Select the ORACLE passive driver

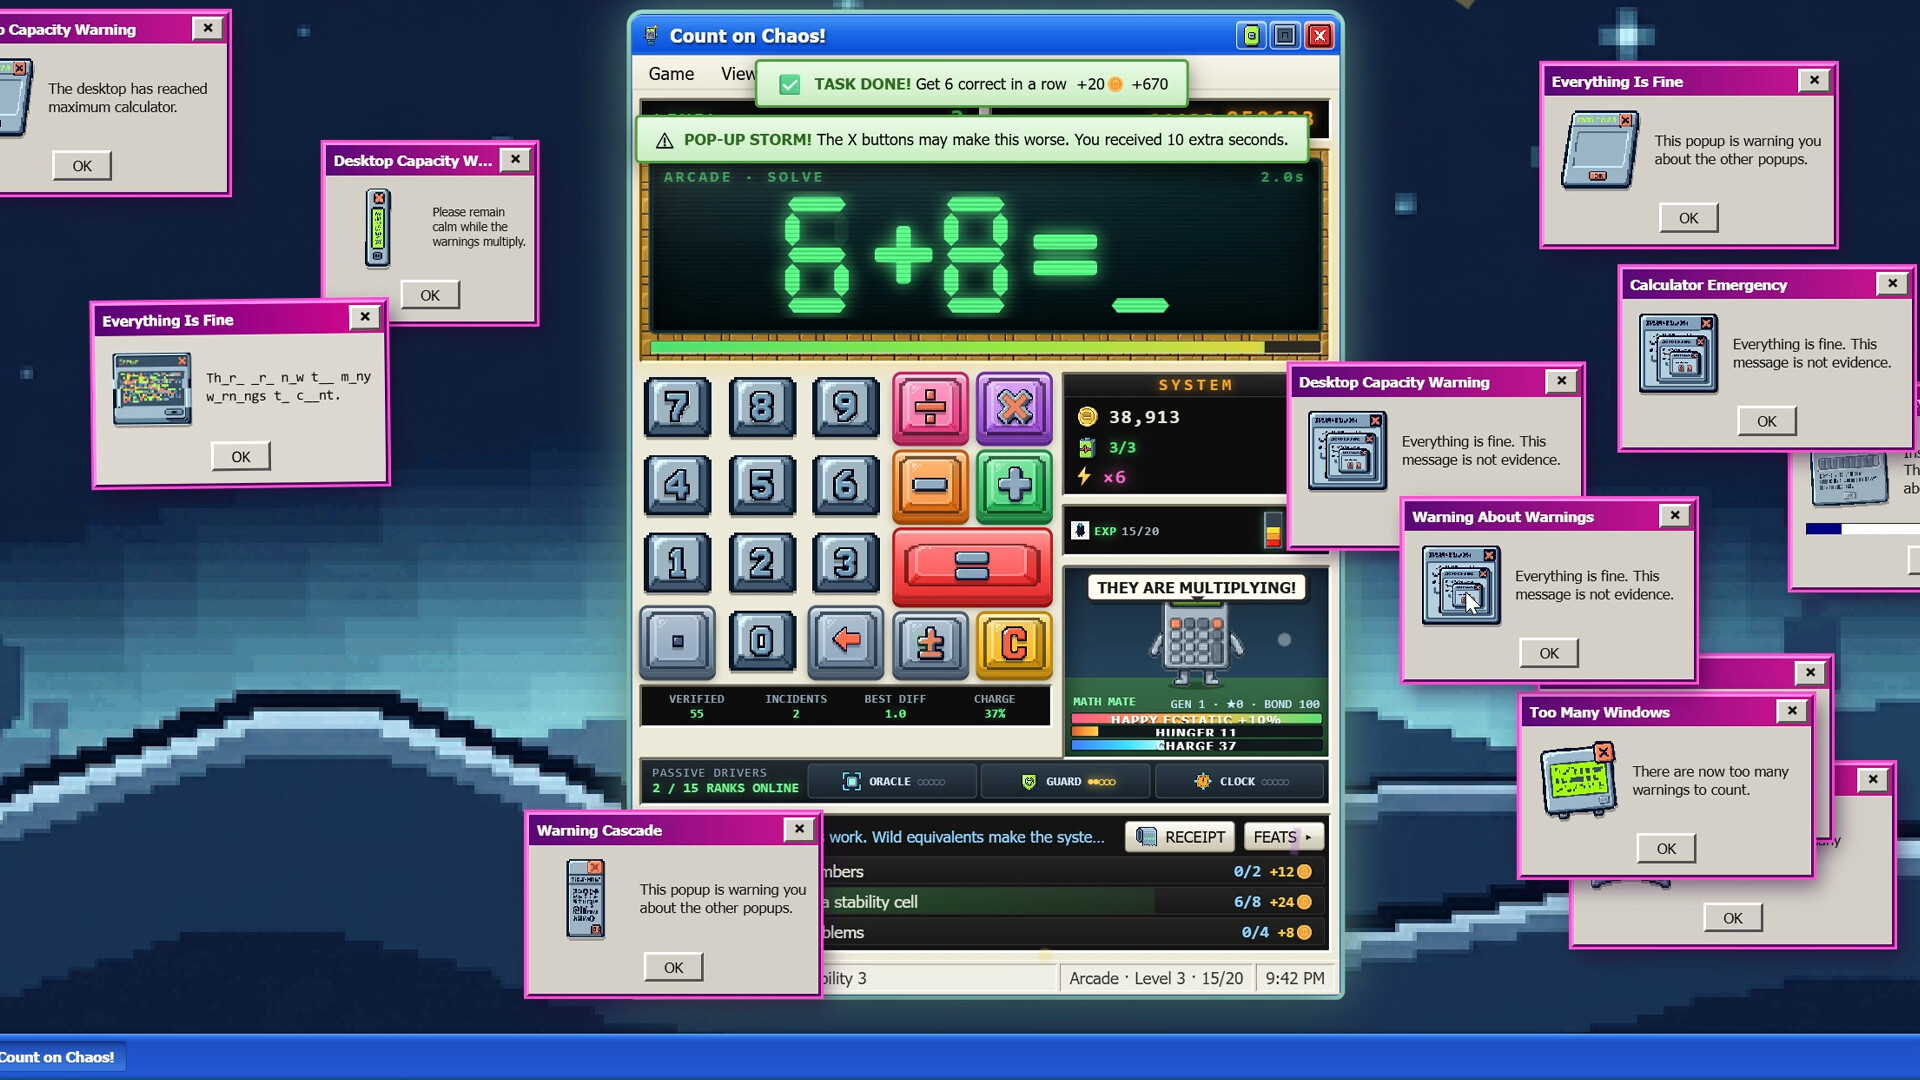point(893,782)
